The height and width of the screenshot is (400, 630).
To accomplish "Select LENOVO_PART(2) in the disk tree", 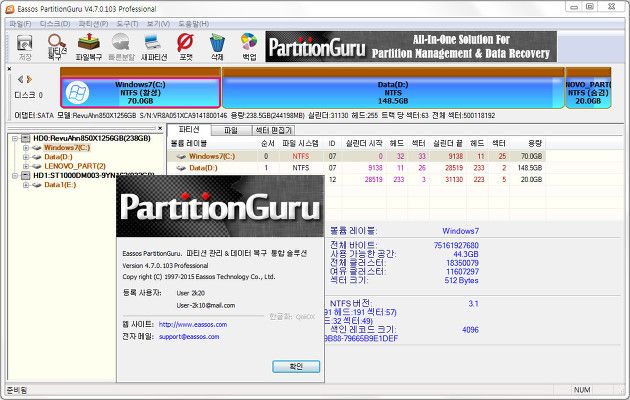I will (x=75, y=166).
